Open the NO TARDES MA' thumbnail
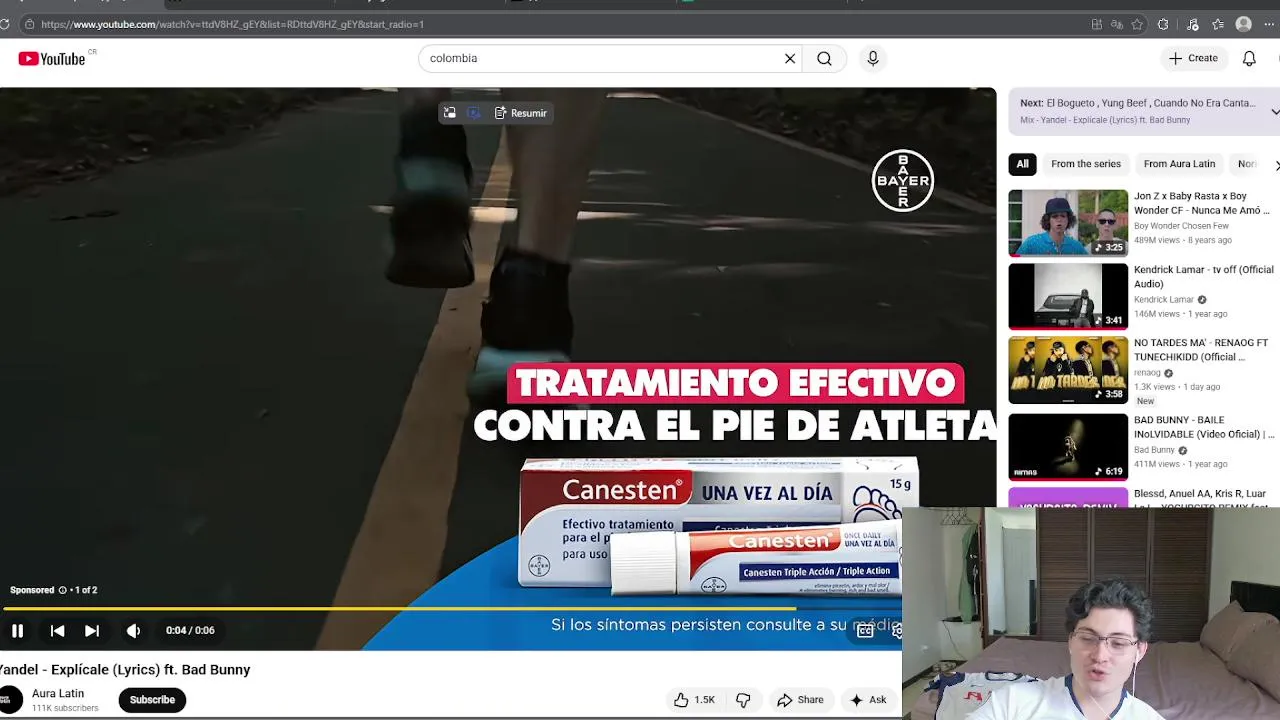The height and width of the screenshot is (720, 1280). pyautogui.click(x=1068, y=370)
